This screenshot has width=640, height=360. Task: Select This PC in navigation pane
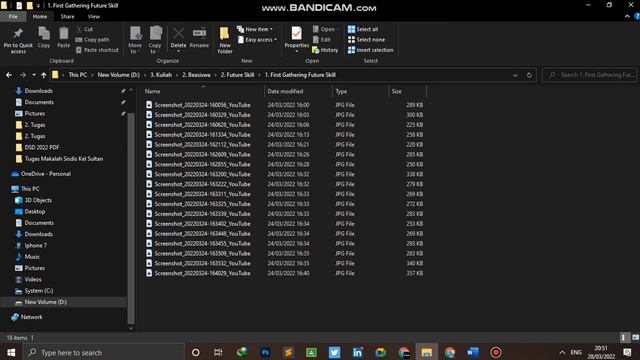coord(30,189)
